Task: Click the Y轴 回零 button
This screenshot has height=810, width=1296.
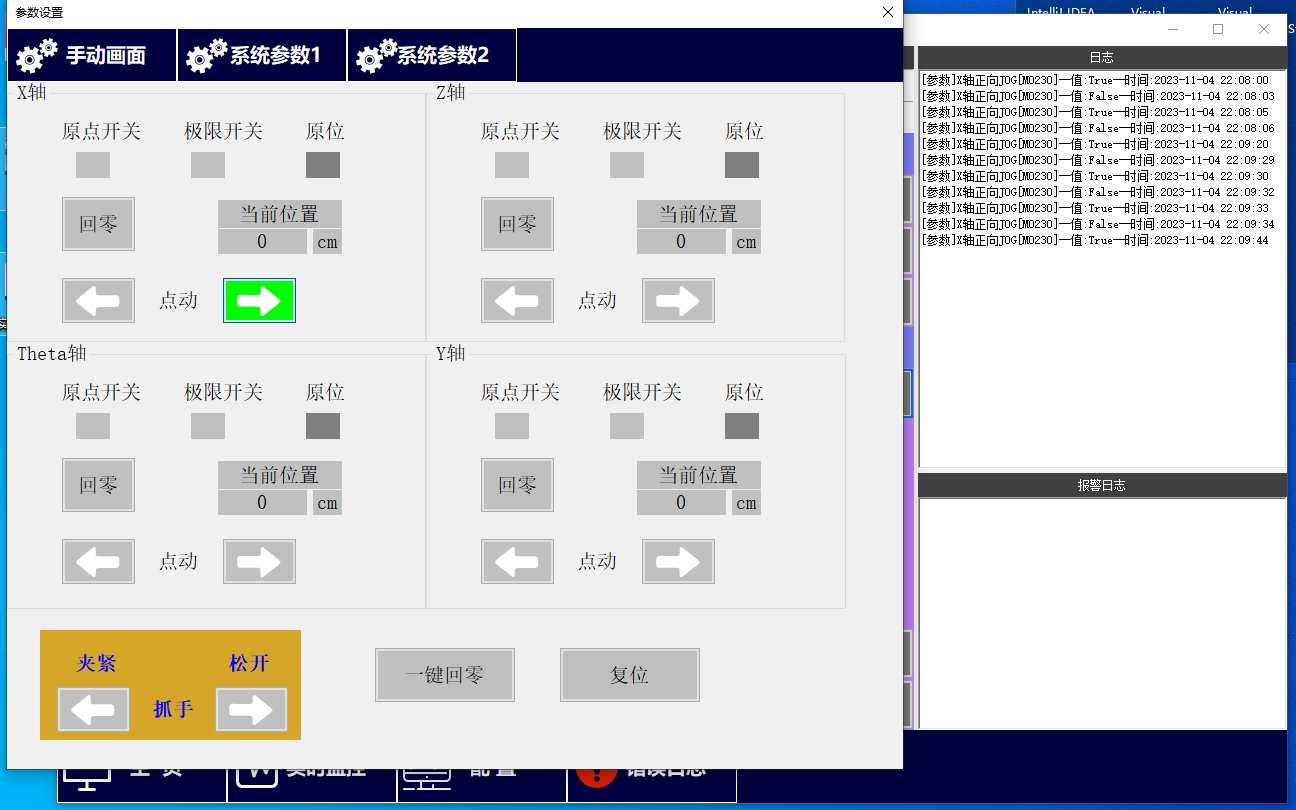Action: point(517,485)
